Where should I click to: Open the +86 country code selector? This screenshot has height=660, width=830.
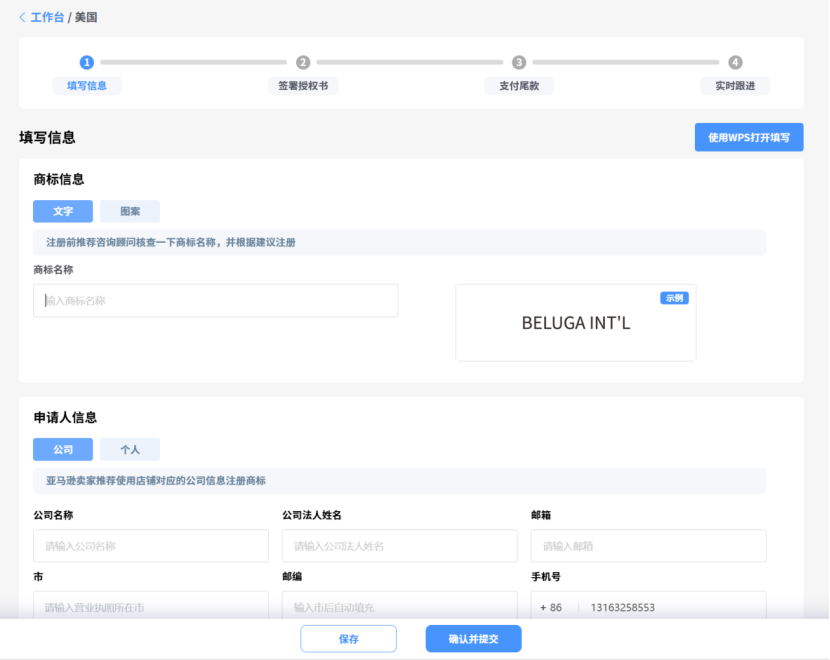(551, 607)
